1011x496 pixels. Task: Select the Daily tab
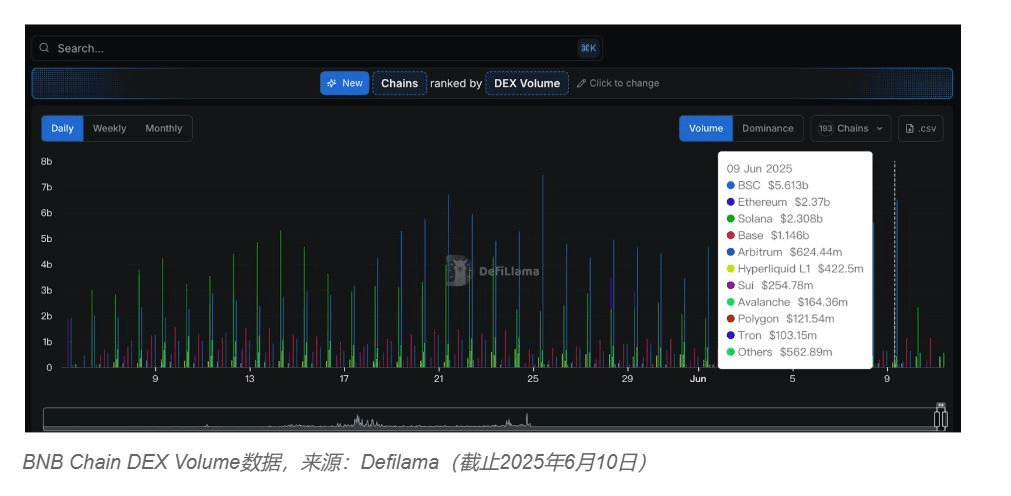pyautogui.click(x=63, y=128)
